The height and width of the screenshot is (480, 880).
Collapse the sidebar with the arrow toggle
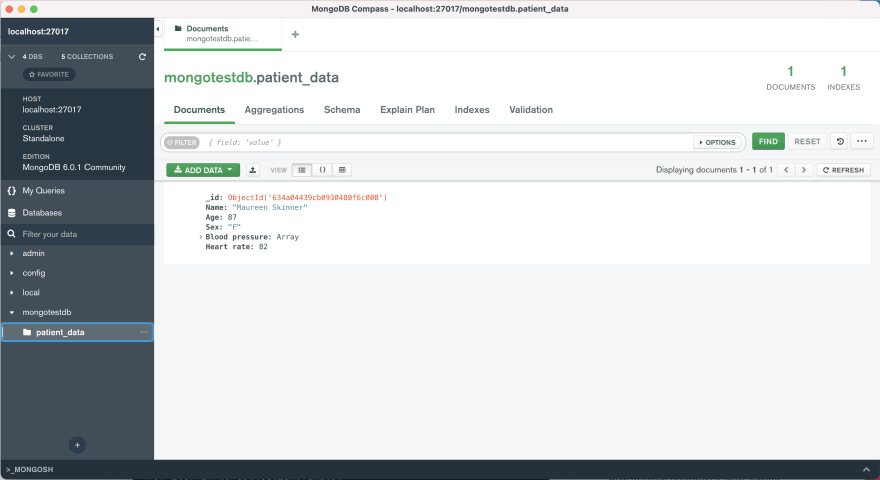click(x=158, y=29)
